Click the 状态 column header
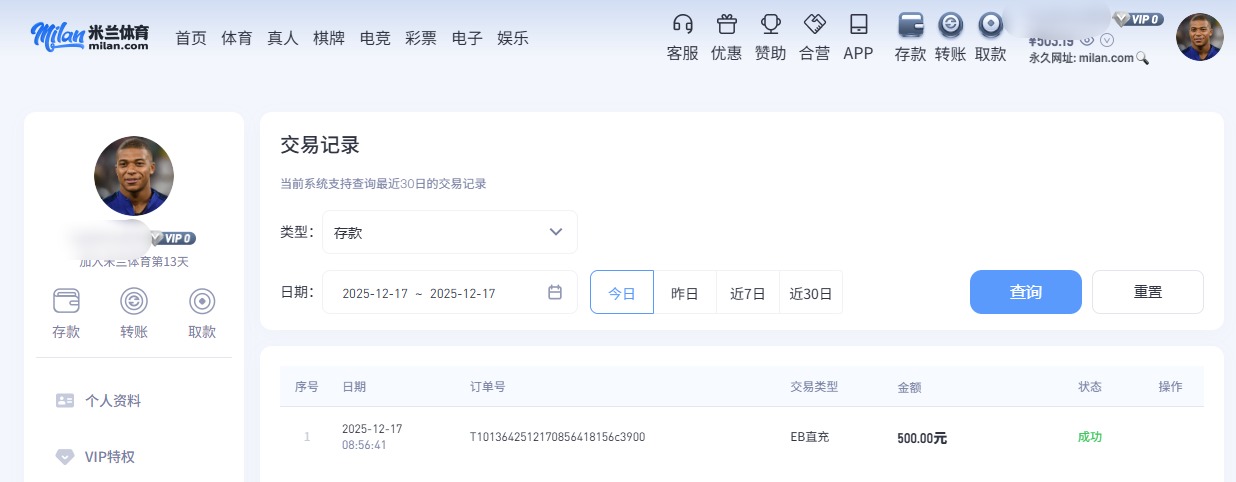Screen dimensions: 1236x482 (x=1090, y=386)
